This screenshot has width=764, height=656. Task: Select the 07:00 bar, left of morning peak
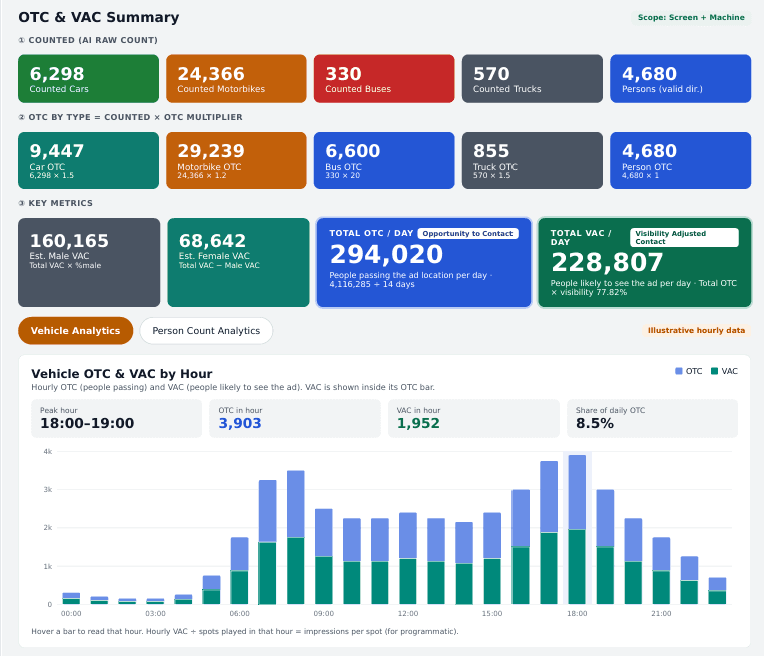coord(267,542)
